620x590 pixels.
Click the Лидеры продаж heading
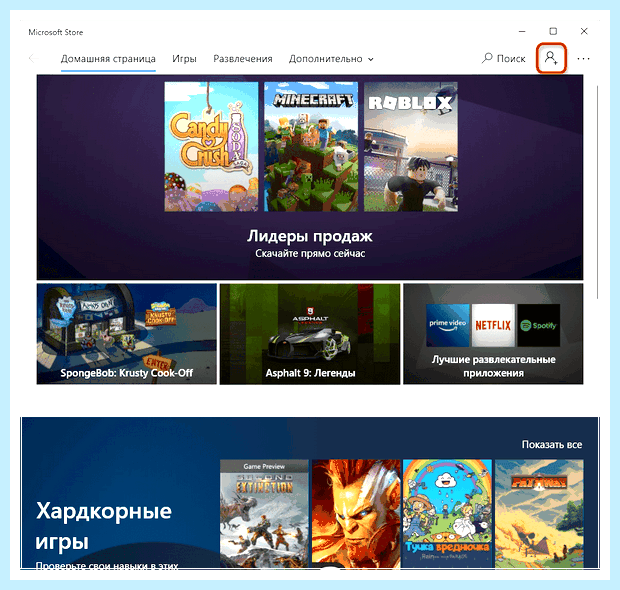[310, 236]
